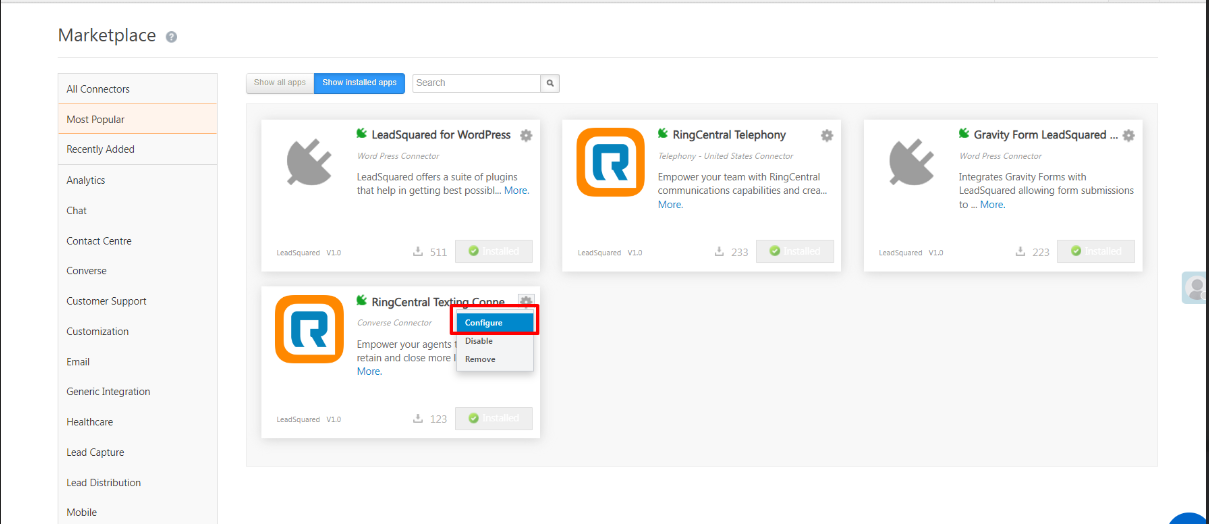Select Lead Distribution category
This screenshot has width=1209, height=524.
point(138,482)
